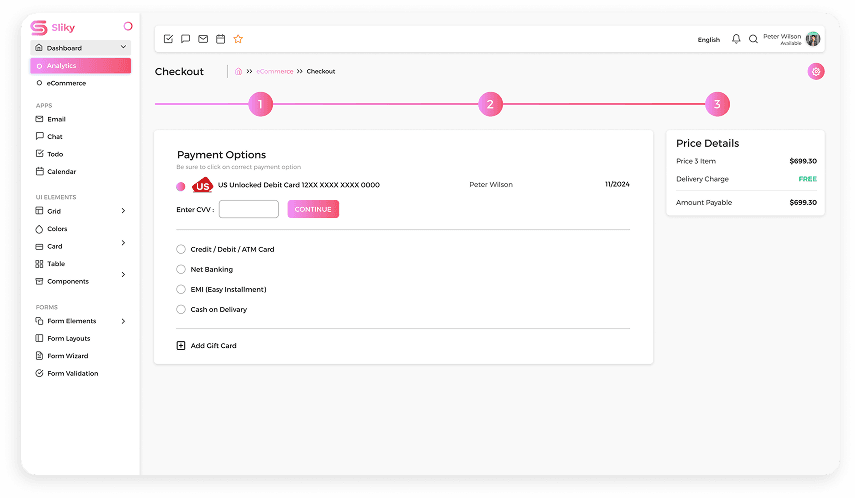Open Form Wizard in the sidebar
The height and width of the screenshot is (498, 855).
pos(67,356)
